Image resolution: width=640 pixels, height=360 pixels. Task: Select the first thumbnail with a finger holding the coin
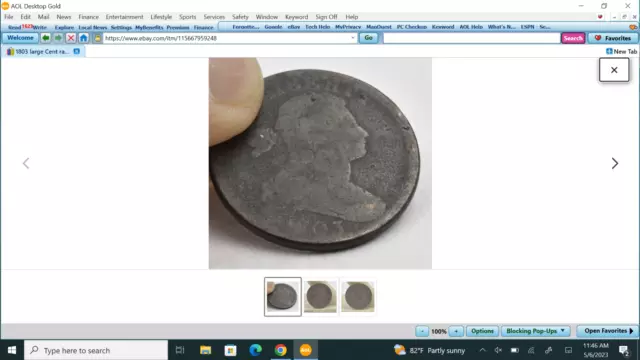coord(282,297)
